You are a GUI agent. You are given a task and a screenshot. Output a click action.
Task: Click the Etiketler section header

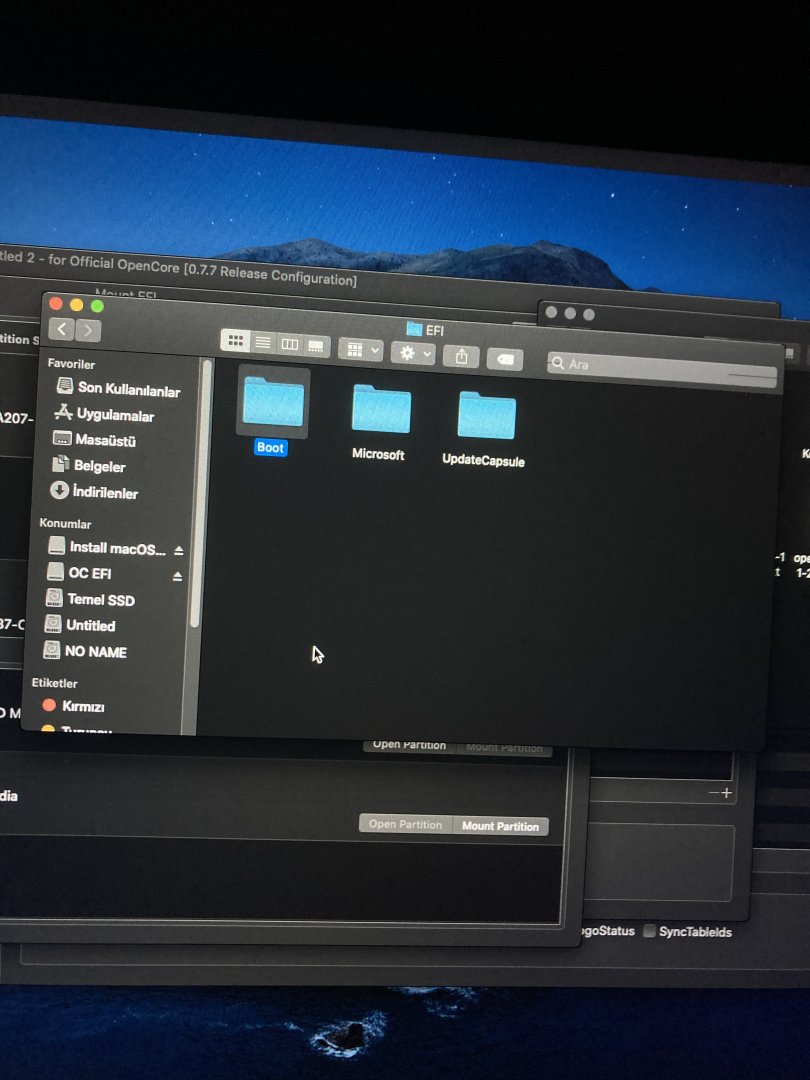click(54, 683)
